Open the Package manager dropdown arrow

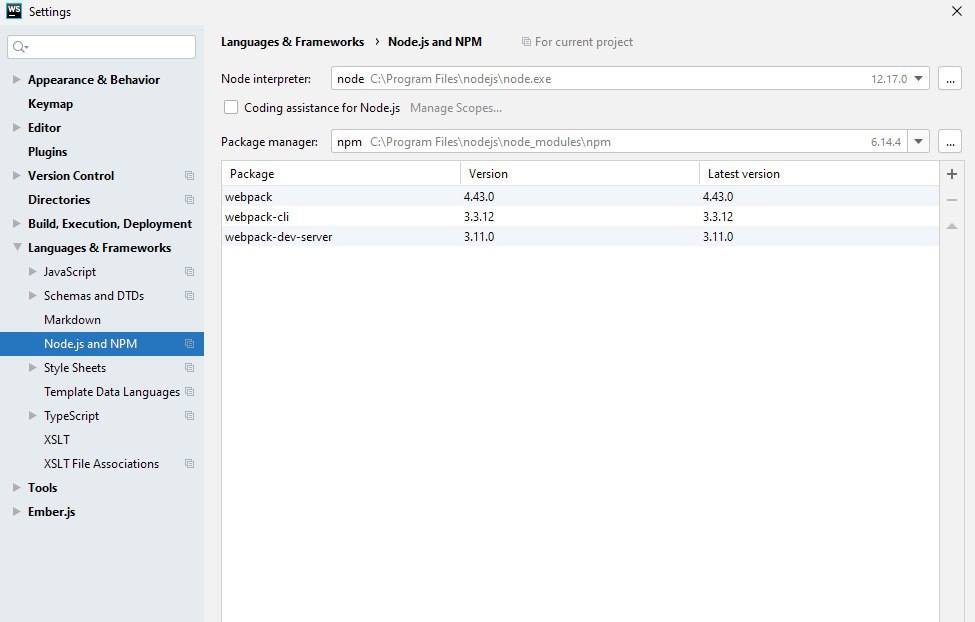click(918, 142)
